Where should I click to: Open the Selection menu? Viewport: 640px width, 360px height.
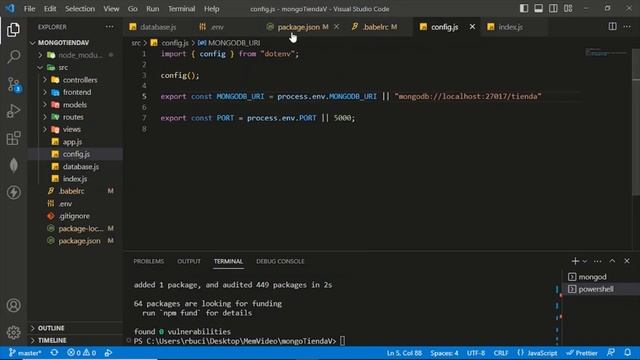coord(80,9)
